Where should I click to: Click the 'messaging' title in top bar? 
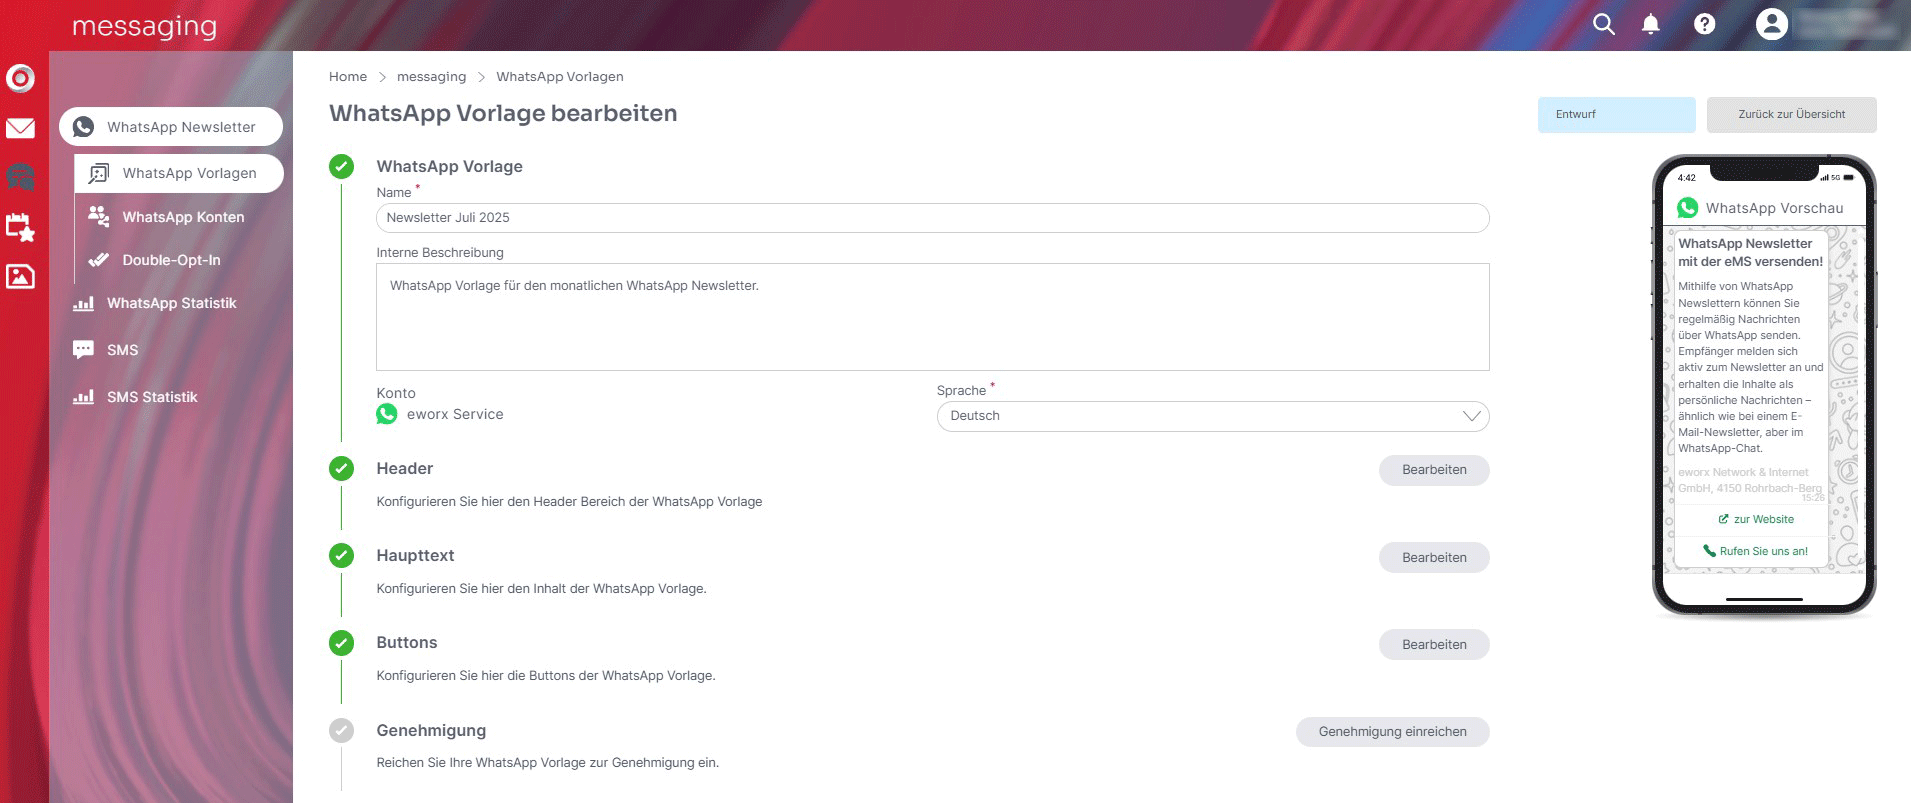pos(145,26)
